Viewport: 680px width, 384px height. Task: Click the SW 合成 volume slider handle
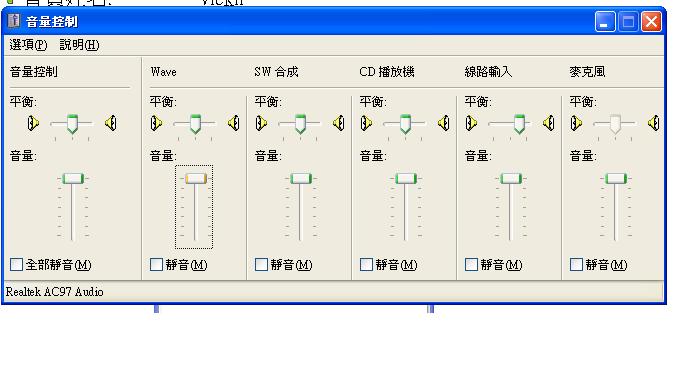pos(301,178)
